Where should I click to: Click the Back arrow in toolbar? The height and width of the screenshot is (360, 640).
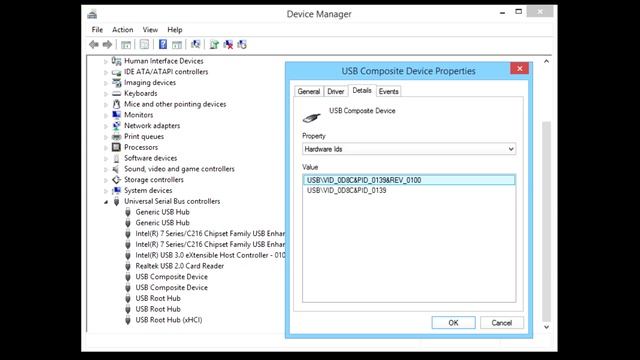coord(94,44)
